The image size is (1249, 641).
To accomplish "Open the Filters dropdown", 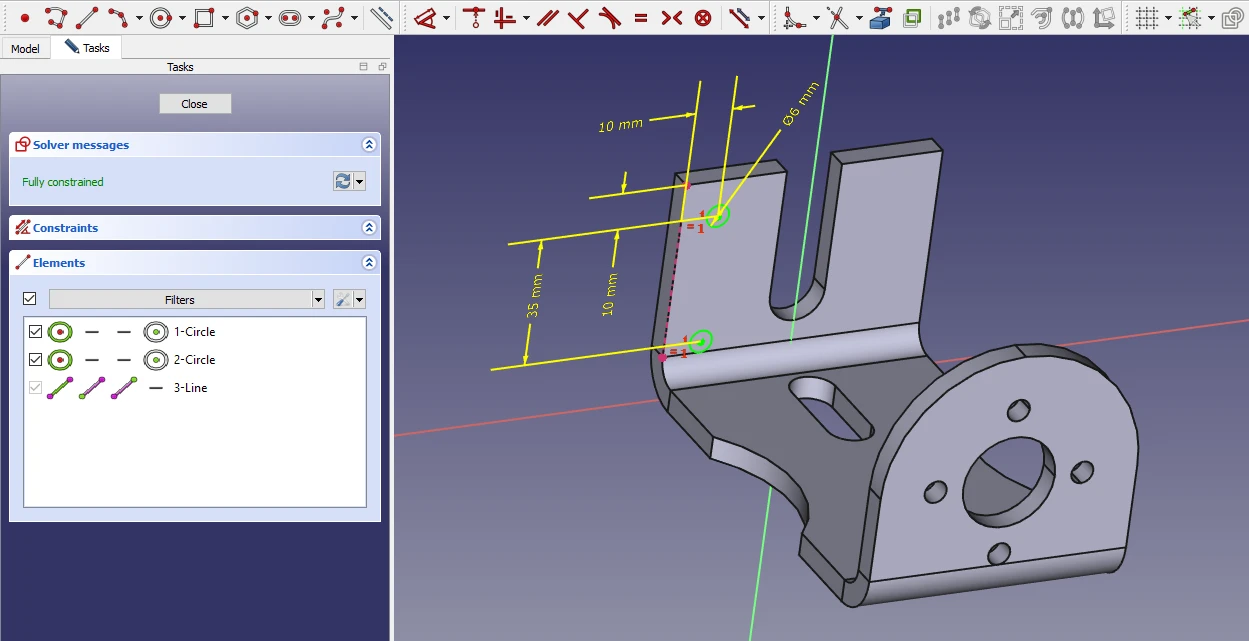I will point(318,300).
